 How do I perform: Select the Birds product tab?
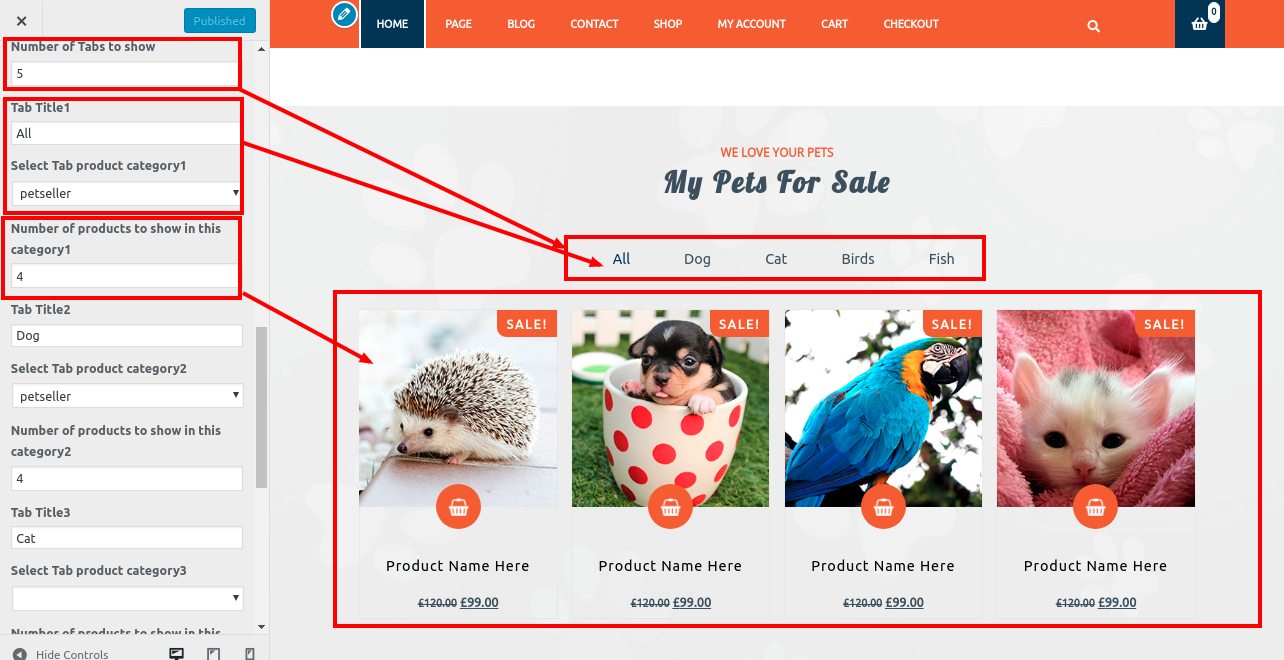tap(858, 259)
